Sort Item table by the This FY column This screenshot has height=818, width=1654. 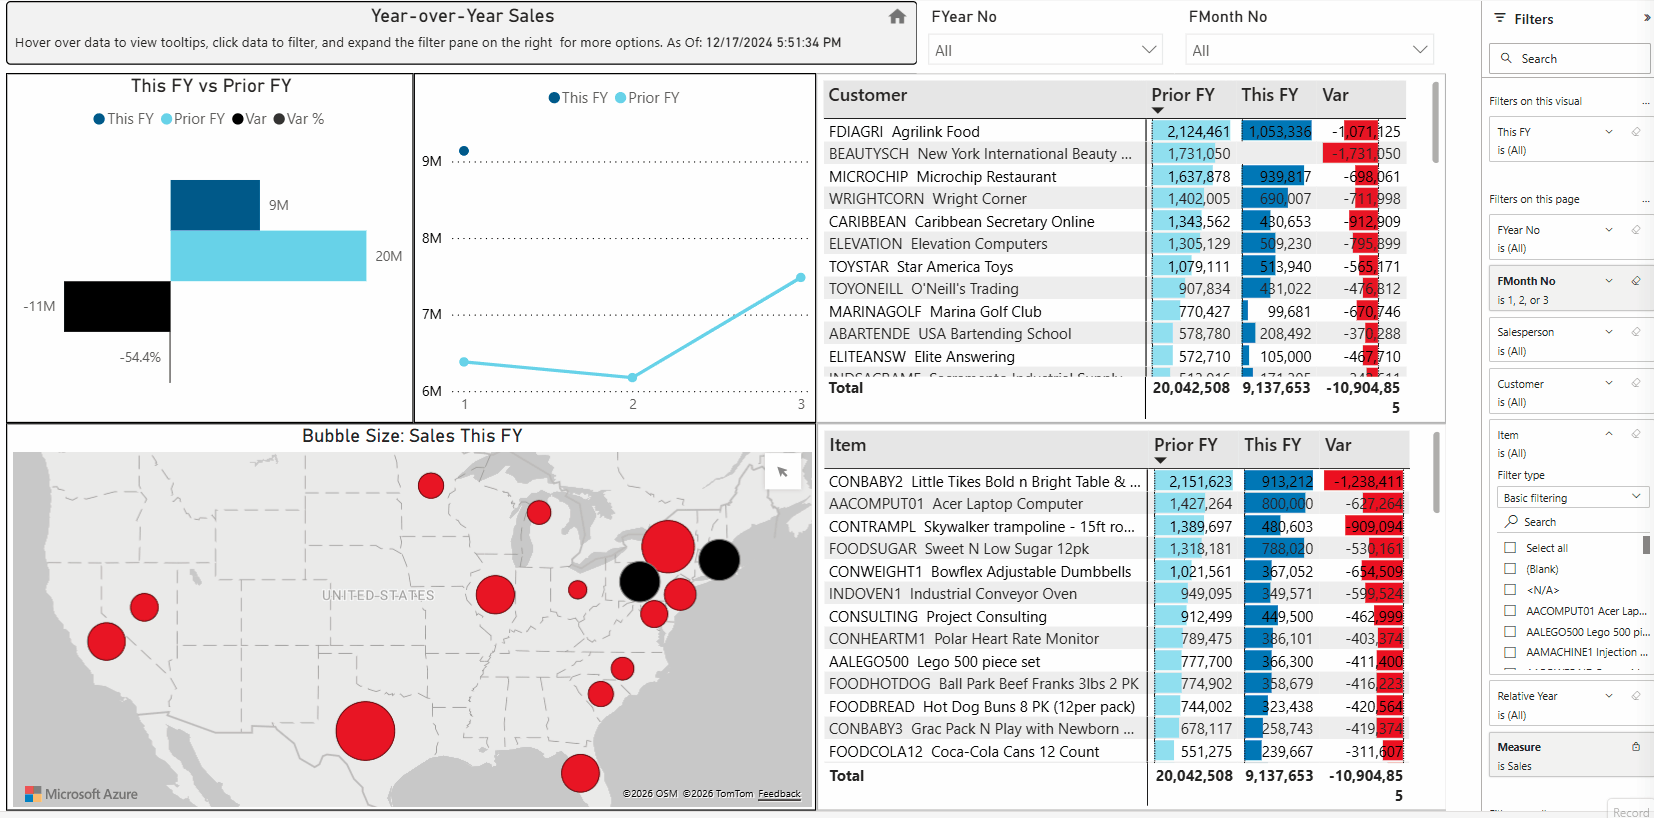[1273, 445]
